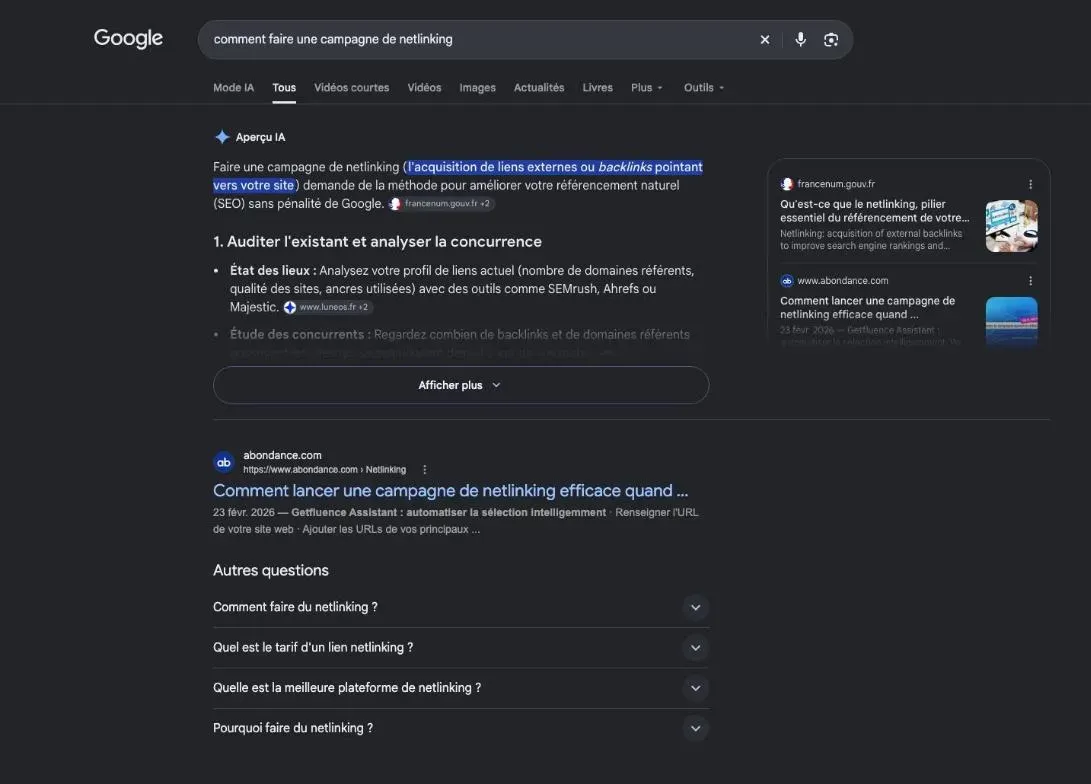The height and width of the screenshot is (784, 1091).
Task: Click the Autres questions heading
Action: (271, 570)
